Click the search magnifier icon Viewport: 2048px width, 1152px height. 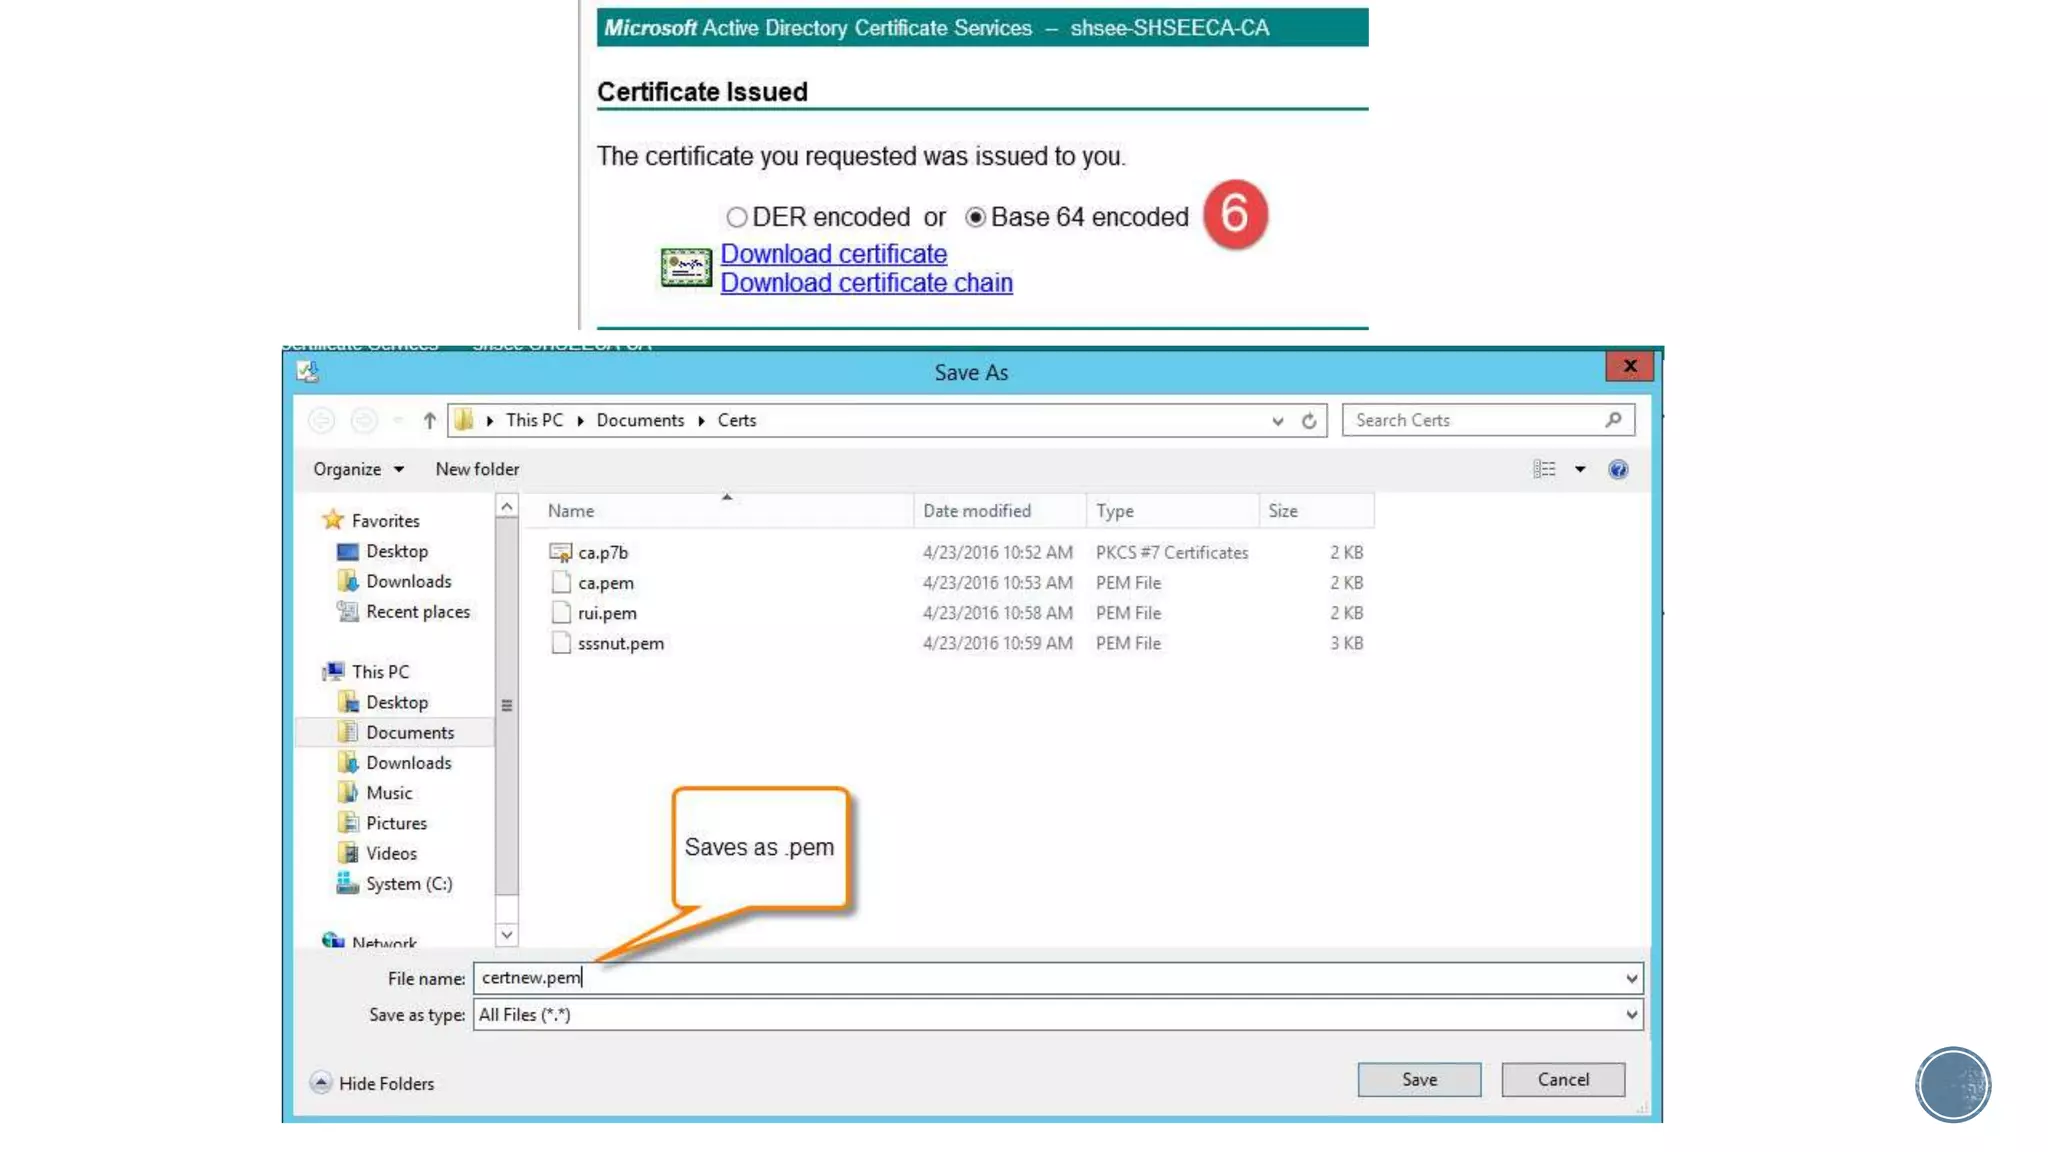click(x=1613, y=420)
